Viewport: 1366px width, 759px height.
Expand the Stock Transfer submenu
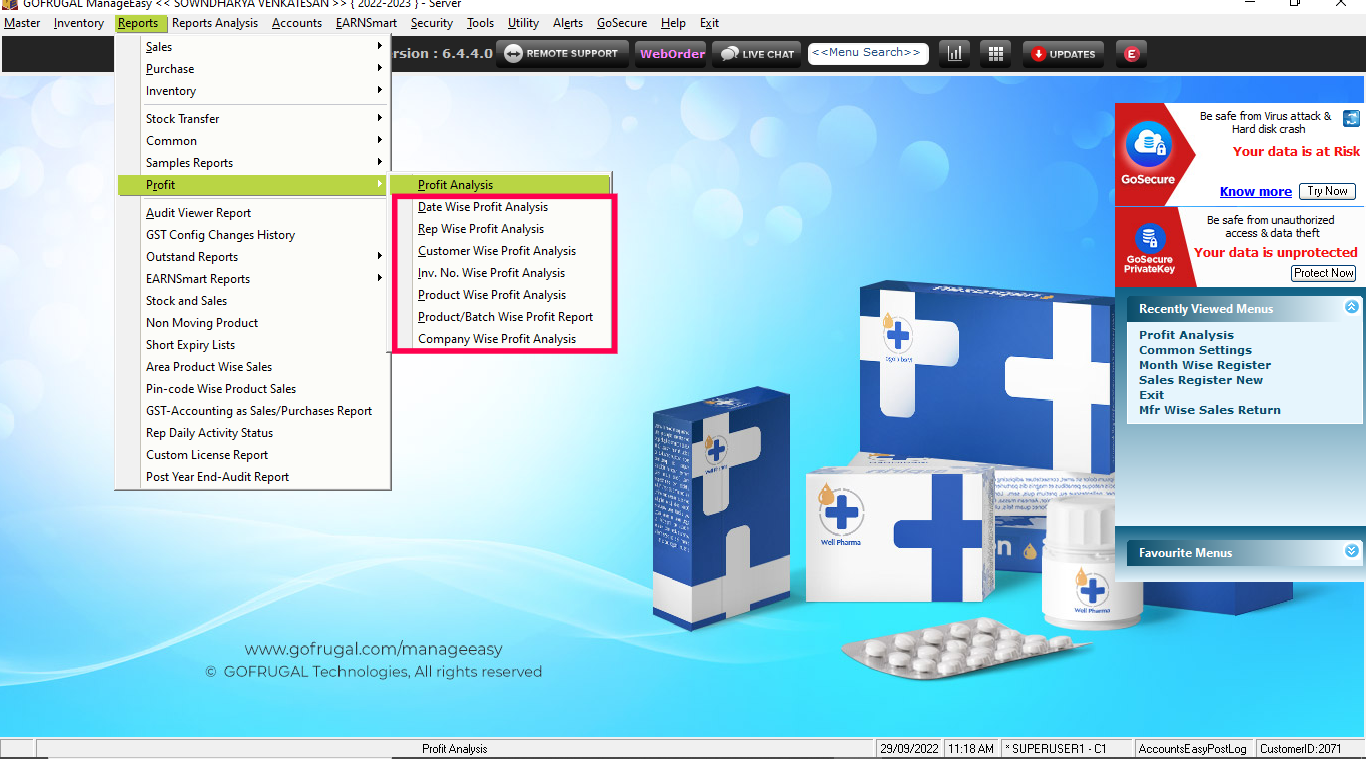coord(253,119)
